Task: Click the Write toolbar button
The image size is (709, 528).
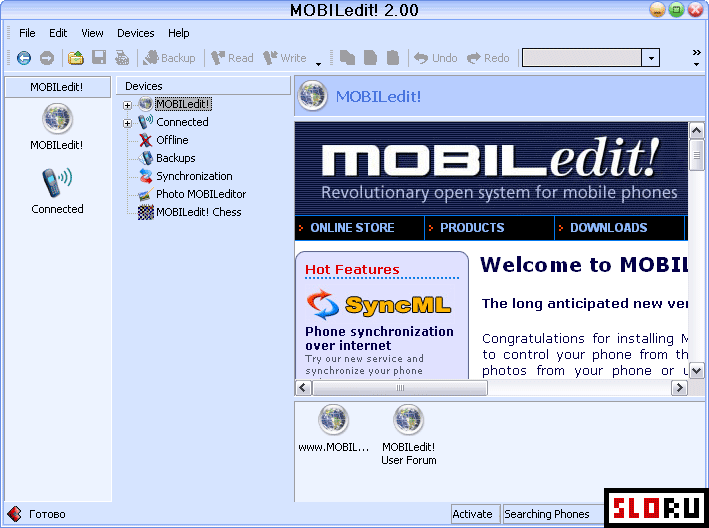Action: [285, 58]
